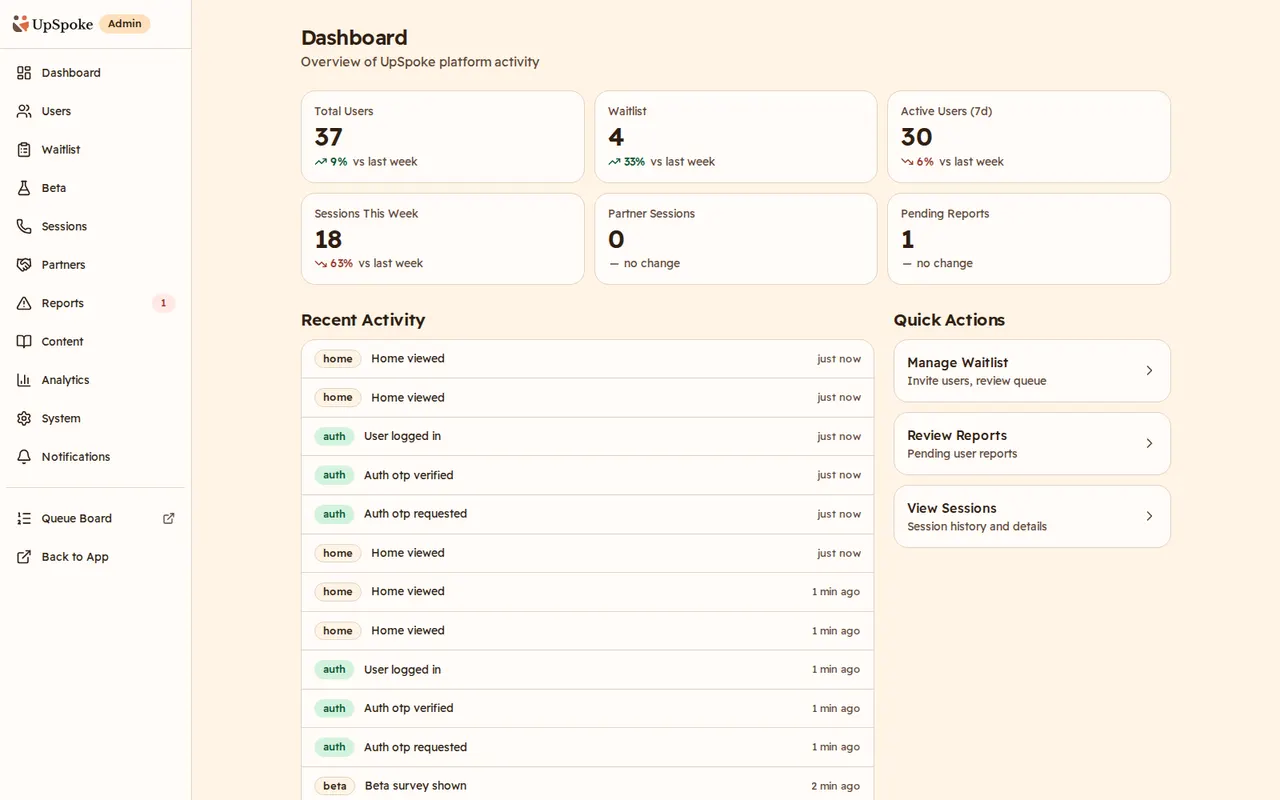Screen dimensions: 1280x800
Task: Click the Active Users (7d) stat card
Action: pos(1029,137)
